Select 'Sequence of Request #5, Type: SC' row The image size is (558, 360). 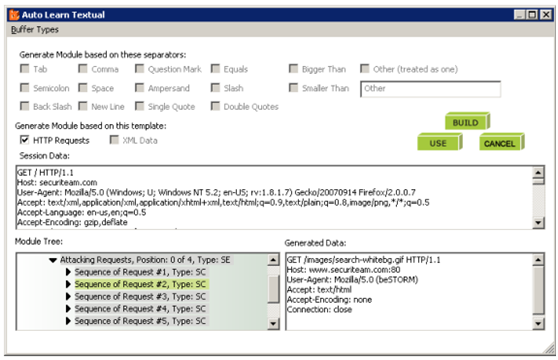(140, 321)
